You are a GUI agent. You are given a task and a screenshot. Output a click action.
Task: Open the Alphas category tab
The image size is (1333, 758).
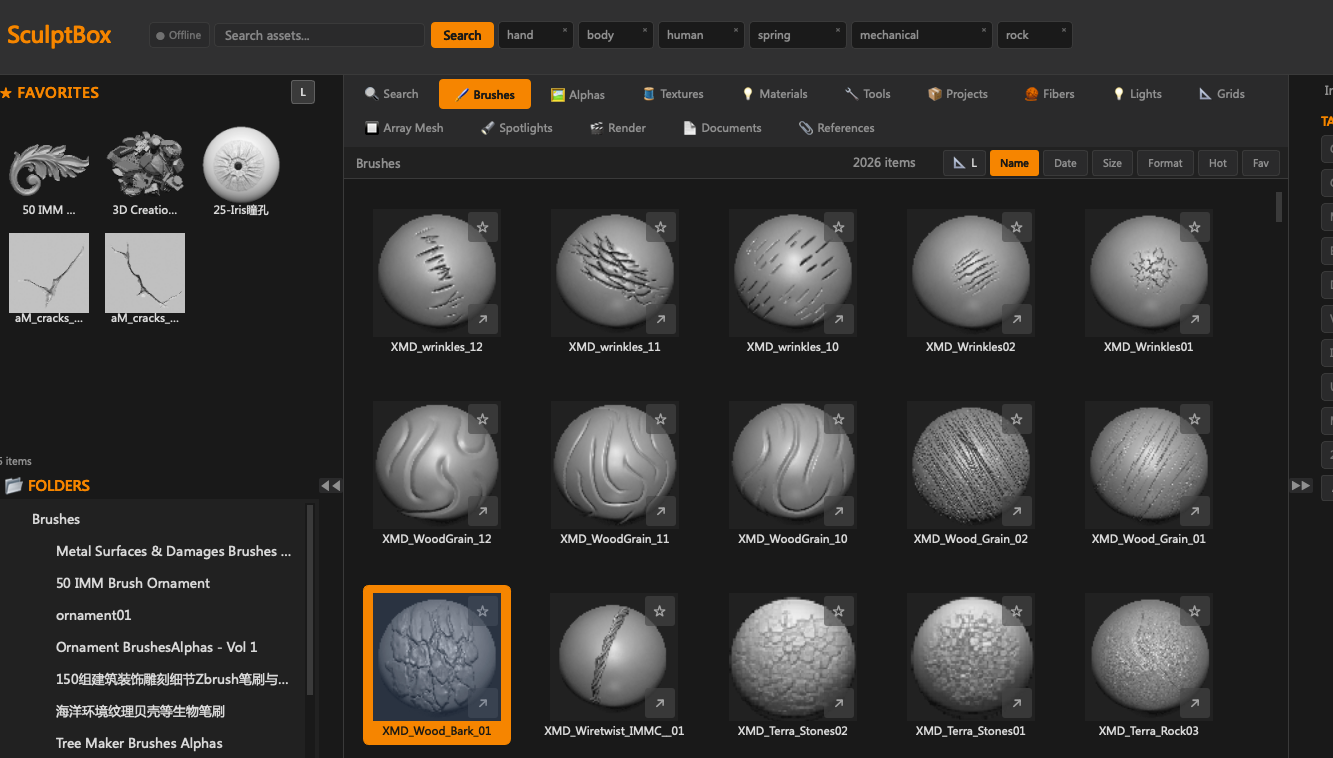pos(578,94)
